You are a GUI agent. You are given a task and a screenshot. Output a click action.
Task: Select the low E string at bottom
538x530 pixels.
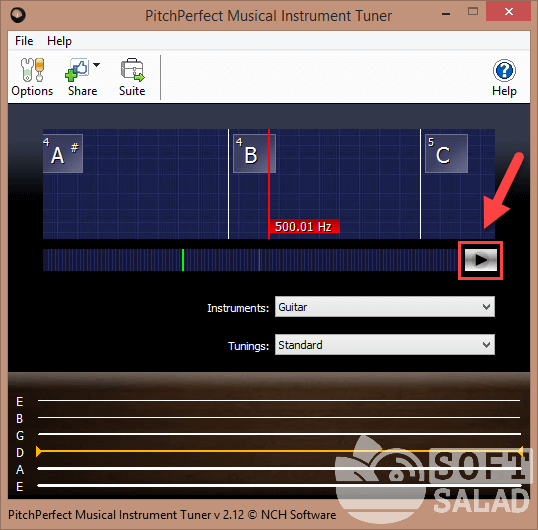[x=279, y=485]
